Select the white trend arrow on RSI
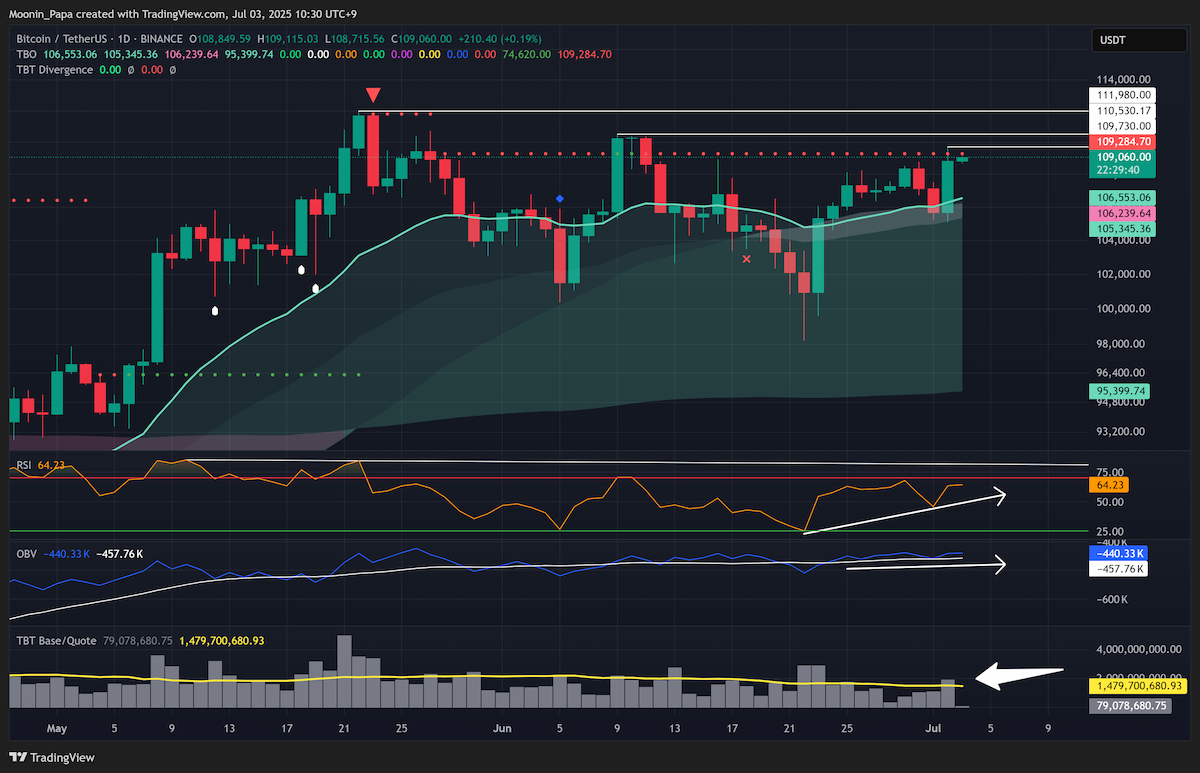1200x773 pixels. pyautogui.click(x=905, y=512)
